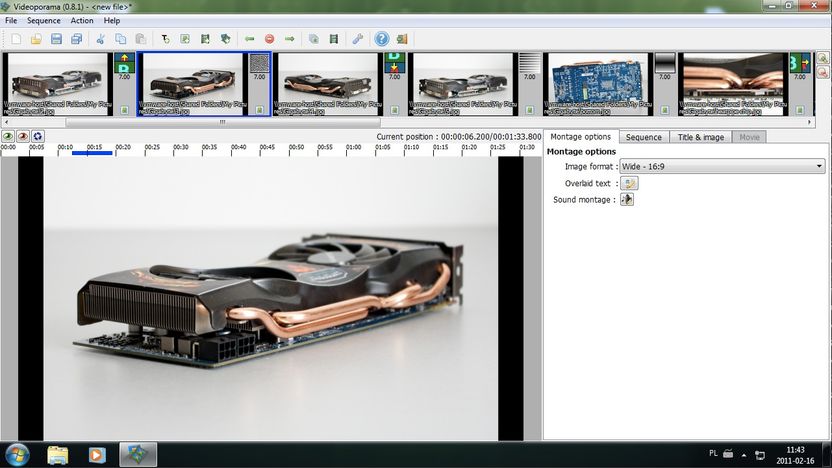
Task: Open a project with the folder icon
Action: 36,39
